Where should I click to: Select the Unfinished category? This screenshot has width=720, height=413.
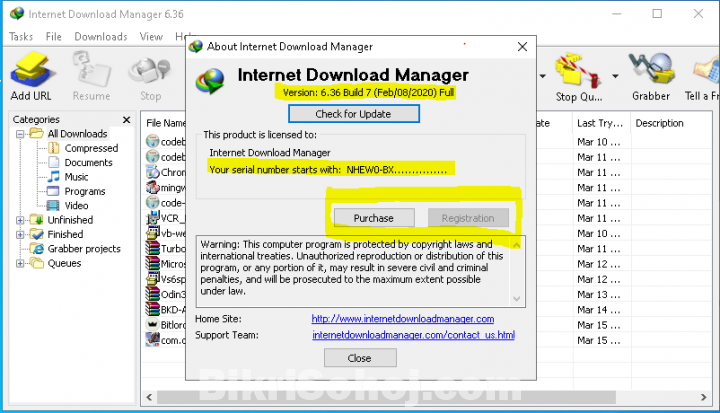70,220
